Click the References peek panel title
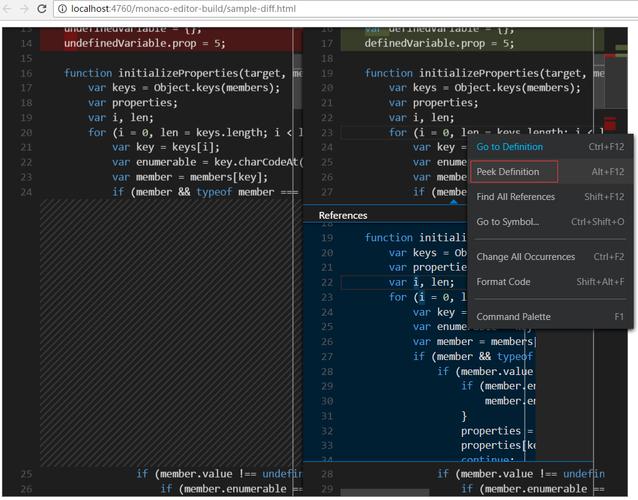 pyautogui.click(x=343, y=215)
